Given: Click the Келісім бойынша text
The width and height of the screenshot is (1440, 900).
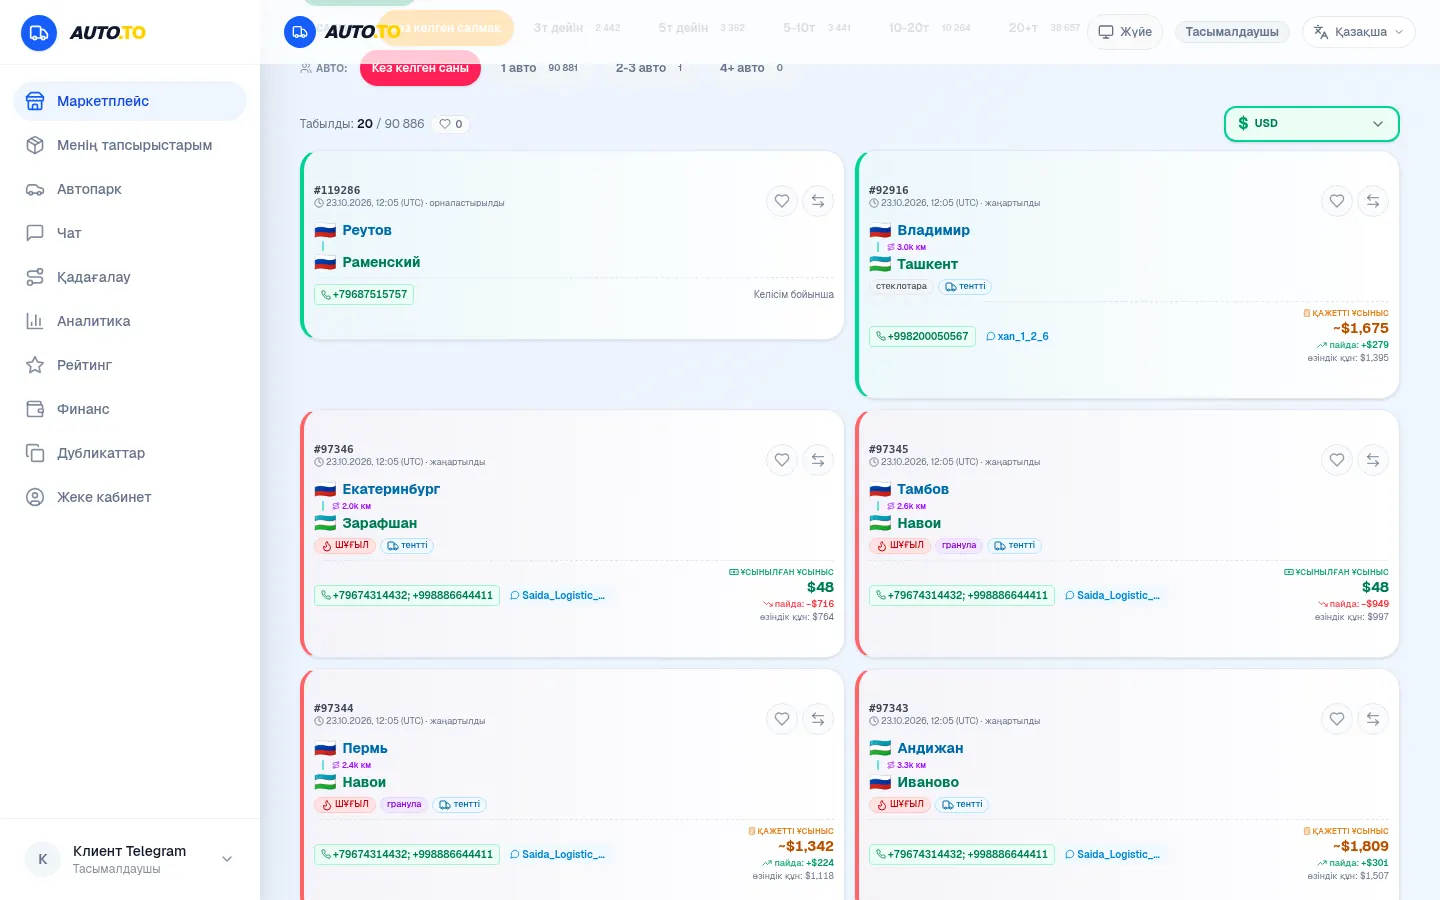Looking at the screenshot, I should 794,295.
